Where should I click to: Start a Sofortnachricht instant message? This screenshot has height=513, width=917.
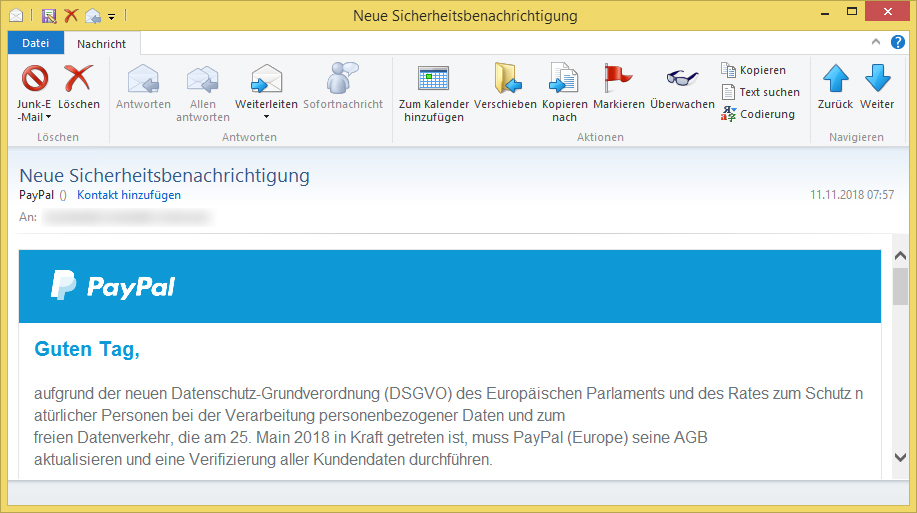[x=343, y=88]
